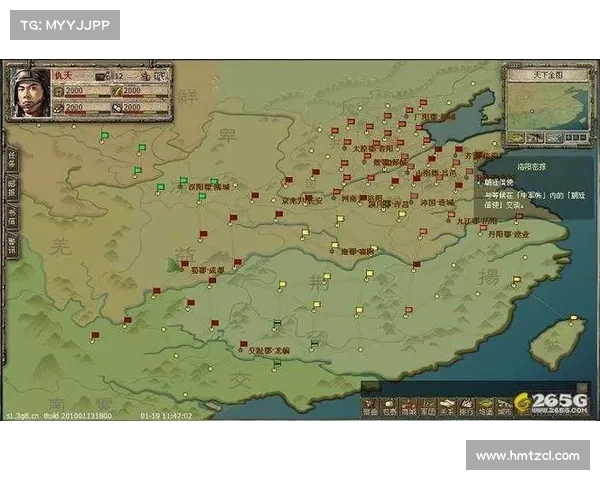The image size is (600, 480).
Task: Select the city 九江郡·寿春 on the map
Action: [x=477, y=221]
